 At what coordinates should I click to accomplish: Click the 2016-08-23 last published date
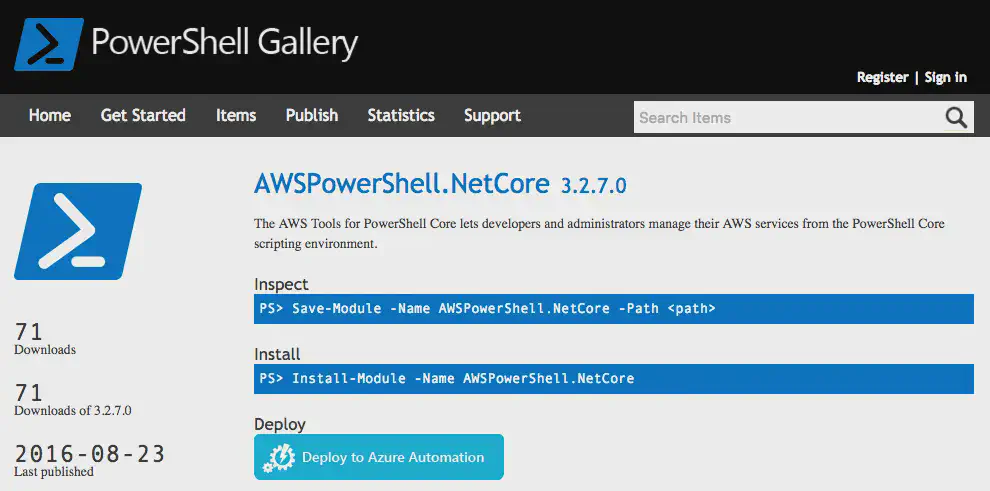[90, 453]
